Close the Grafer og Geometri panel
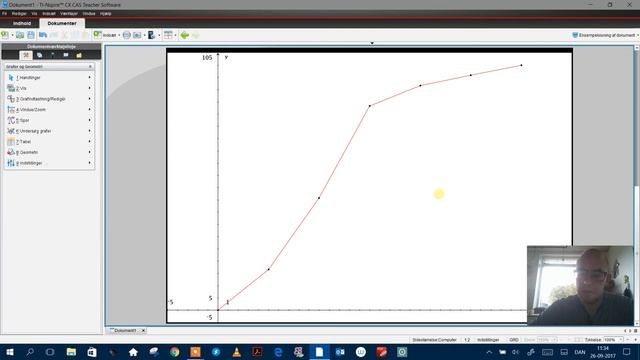Image resolution: width=640 pixels, height=360 pixels. pos(90,67)
